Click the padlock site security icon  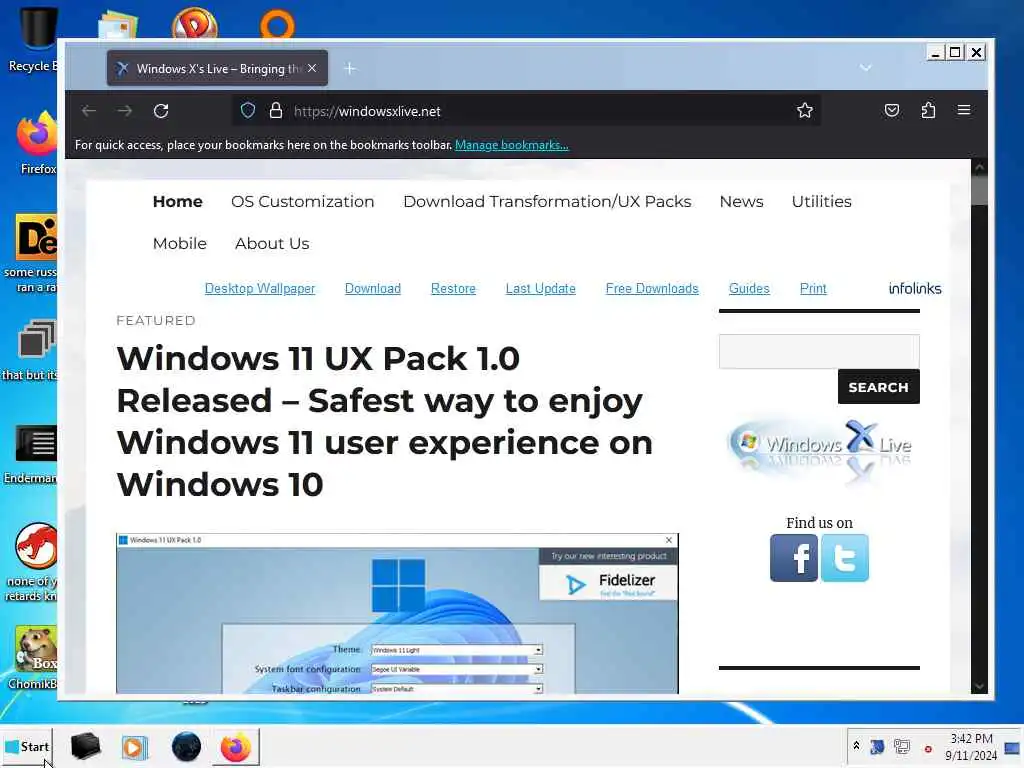pos(276,110)
